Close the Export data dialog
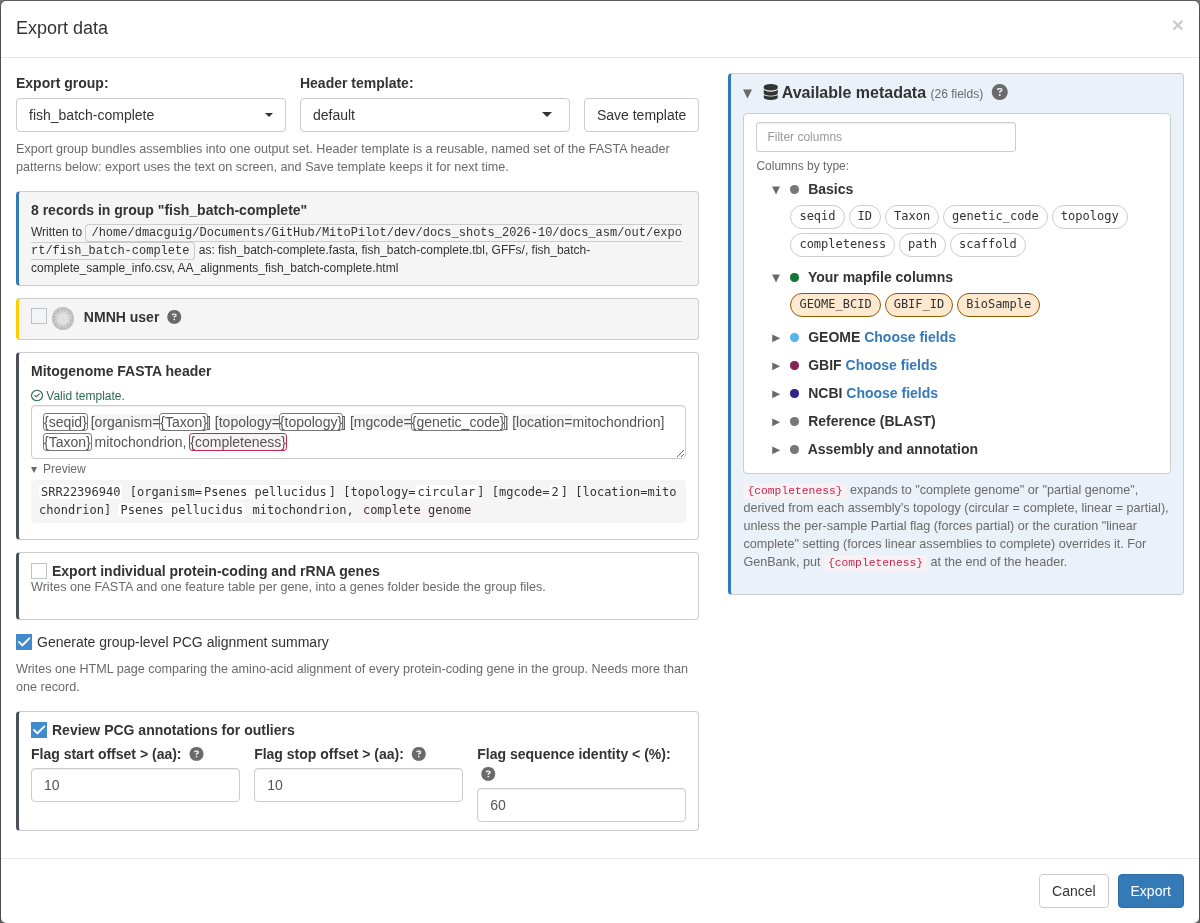Image resolution: width=1200 pixels, height=923 pixels. click(x=1177, y=25)
